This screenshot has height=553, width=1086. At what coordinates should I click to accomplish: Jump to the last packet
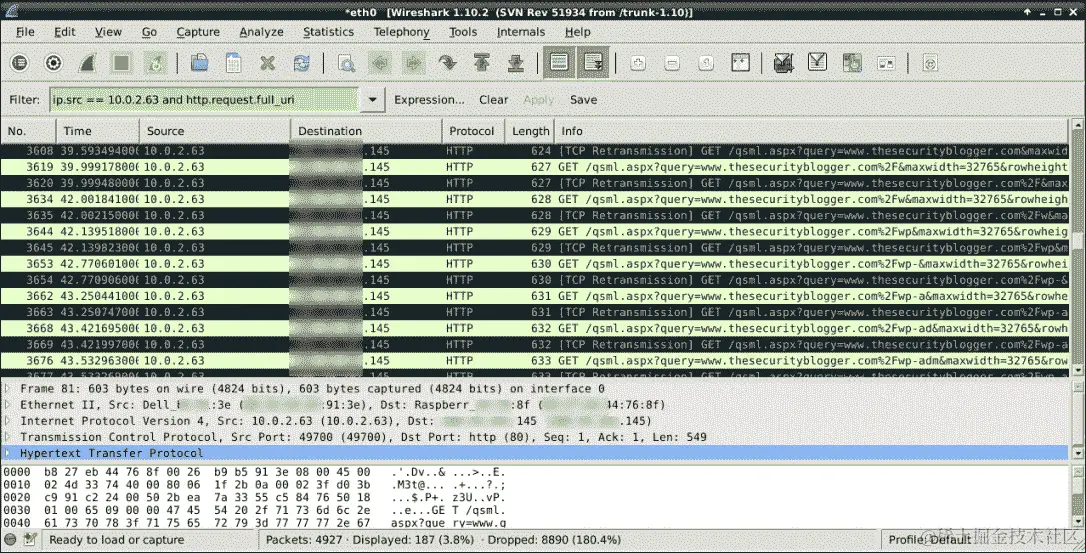(x=515, y=63)
